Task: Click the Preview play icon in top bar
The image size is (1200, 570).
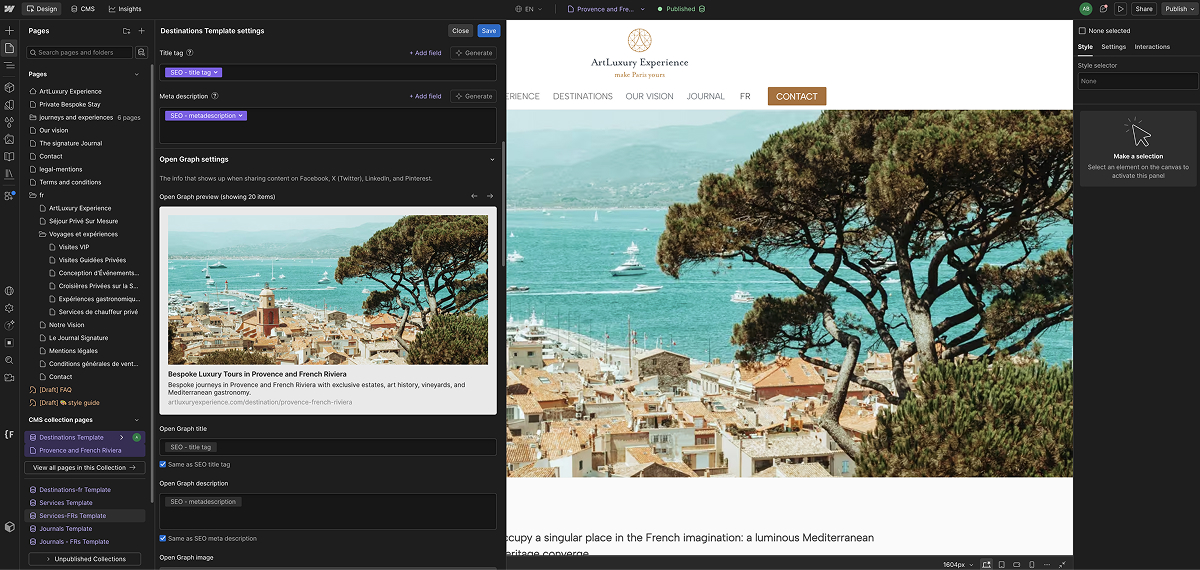Action: [x=1121, y=8]
